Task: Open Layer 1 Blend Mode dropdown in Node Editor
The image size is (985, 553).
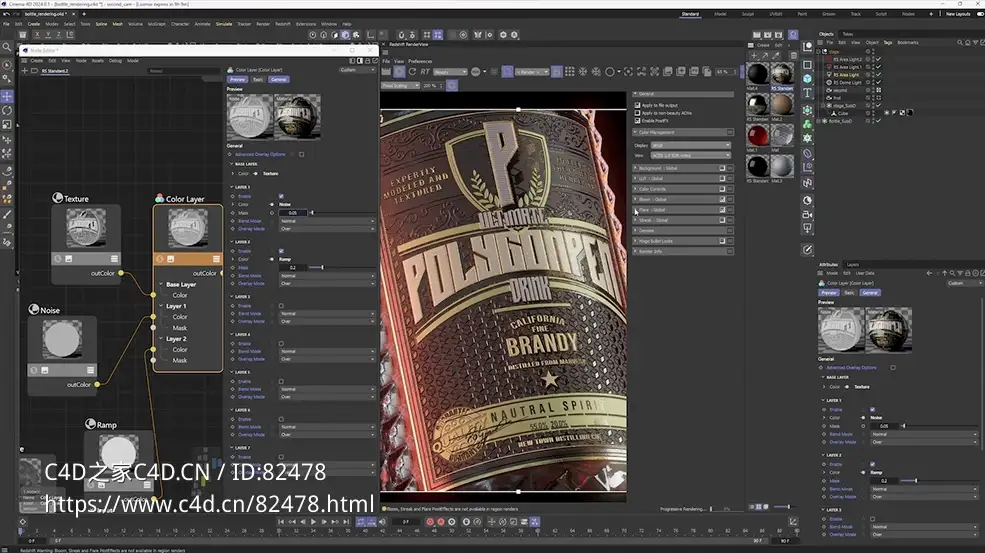Action: click(327, 221)
